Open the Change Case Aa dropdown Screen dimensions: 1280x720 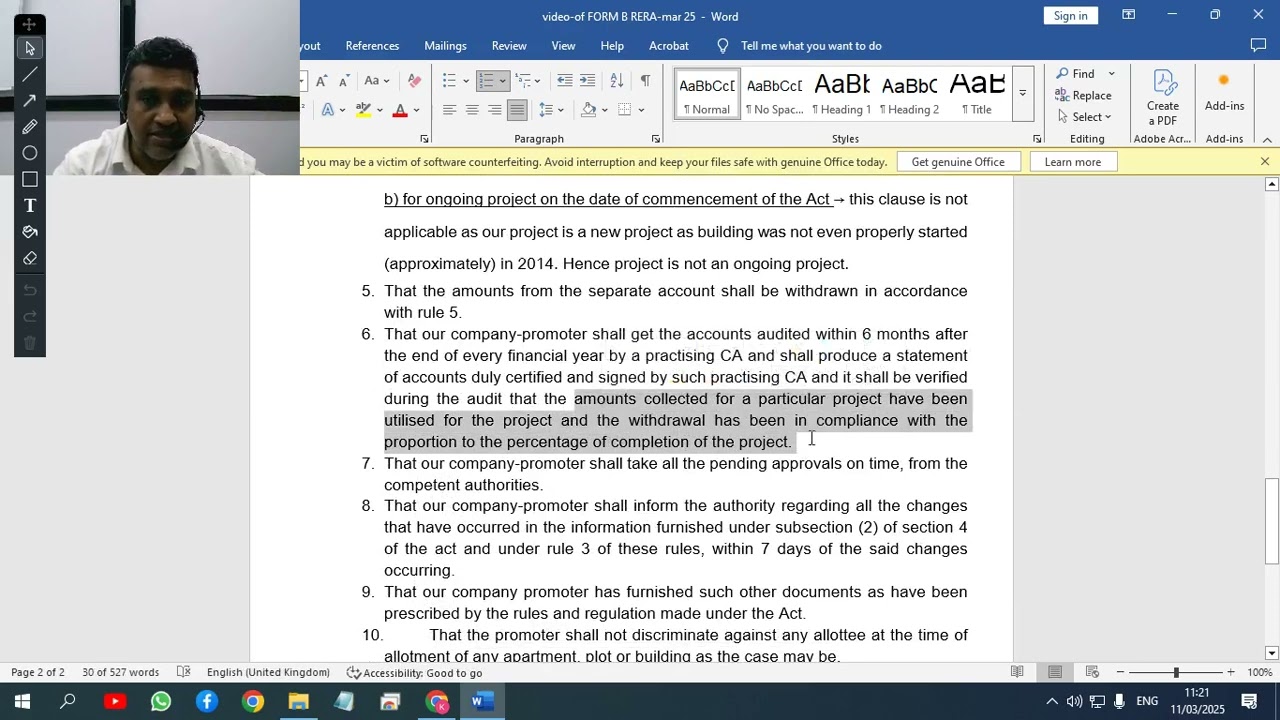click(377, 81)
